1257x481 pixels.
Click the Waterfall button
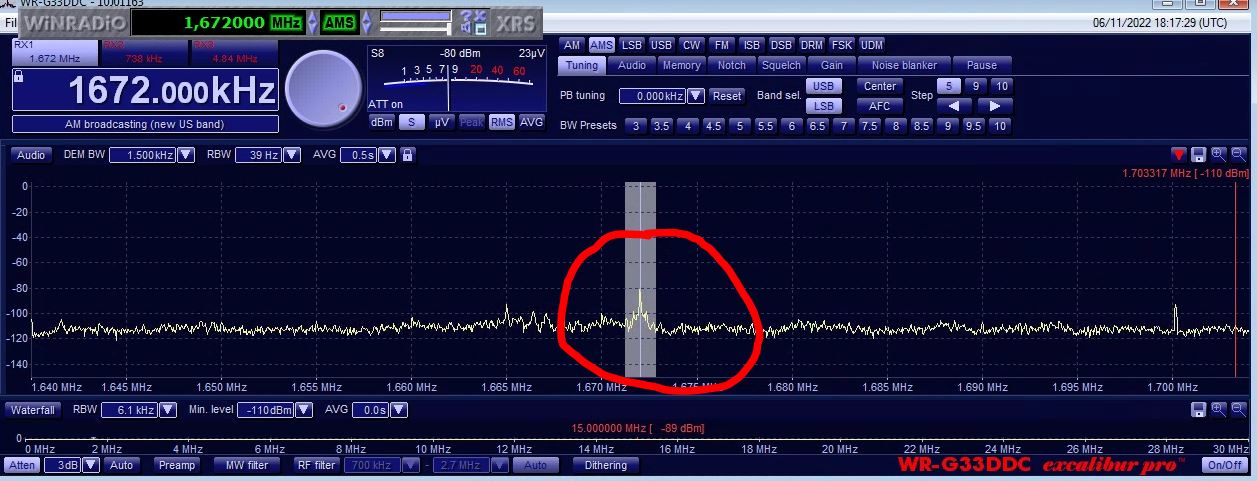pyautogui.click(x=34, y=410)
